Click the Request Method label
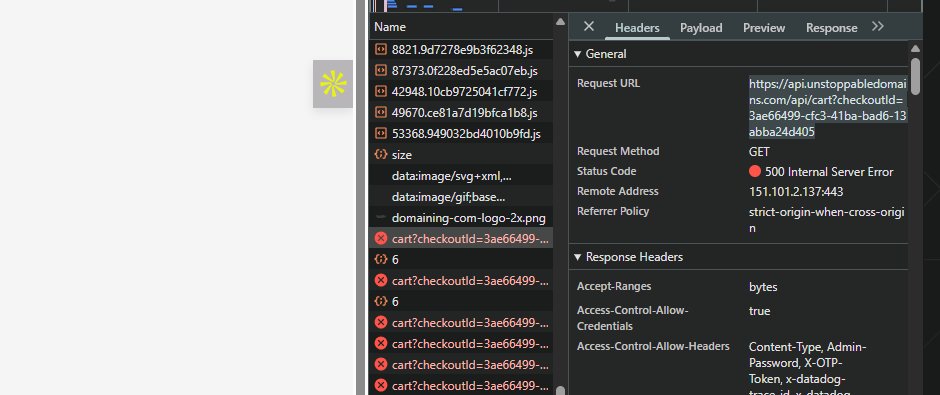This screenshot has height=395, width=940. click(618, 151)
